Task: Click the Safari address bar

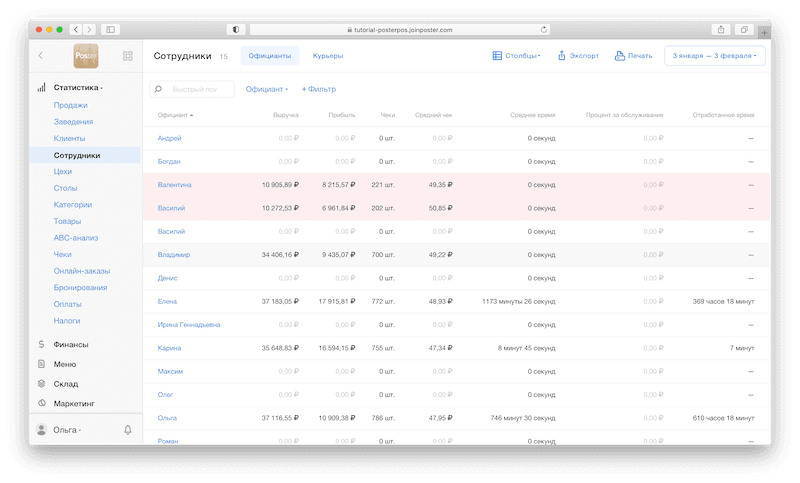Action: [x=399, y=30]
